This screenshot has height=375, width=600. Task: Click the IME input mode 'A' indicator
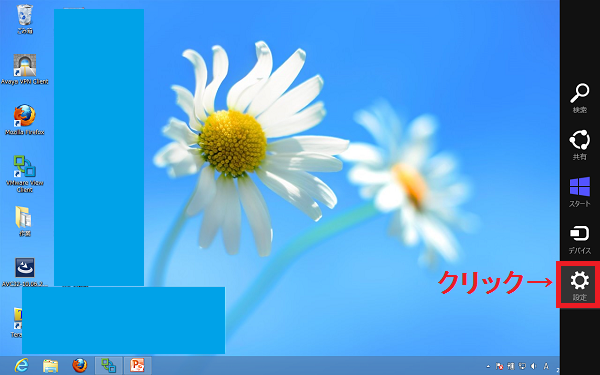tap(546, 366)
